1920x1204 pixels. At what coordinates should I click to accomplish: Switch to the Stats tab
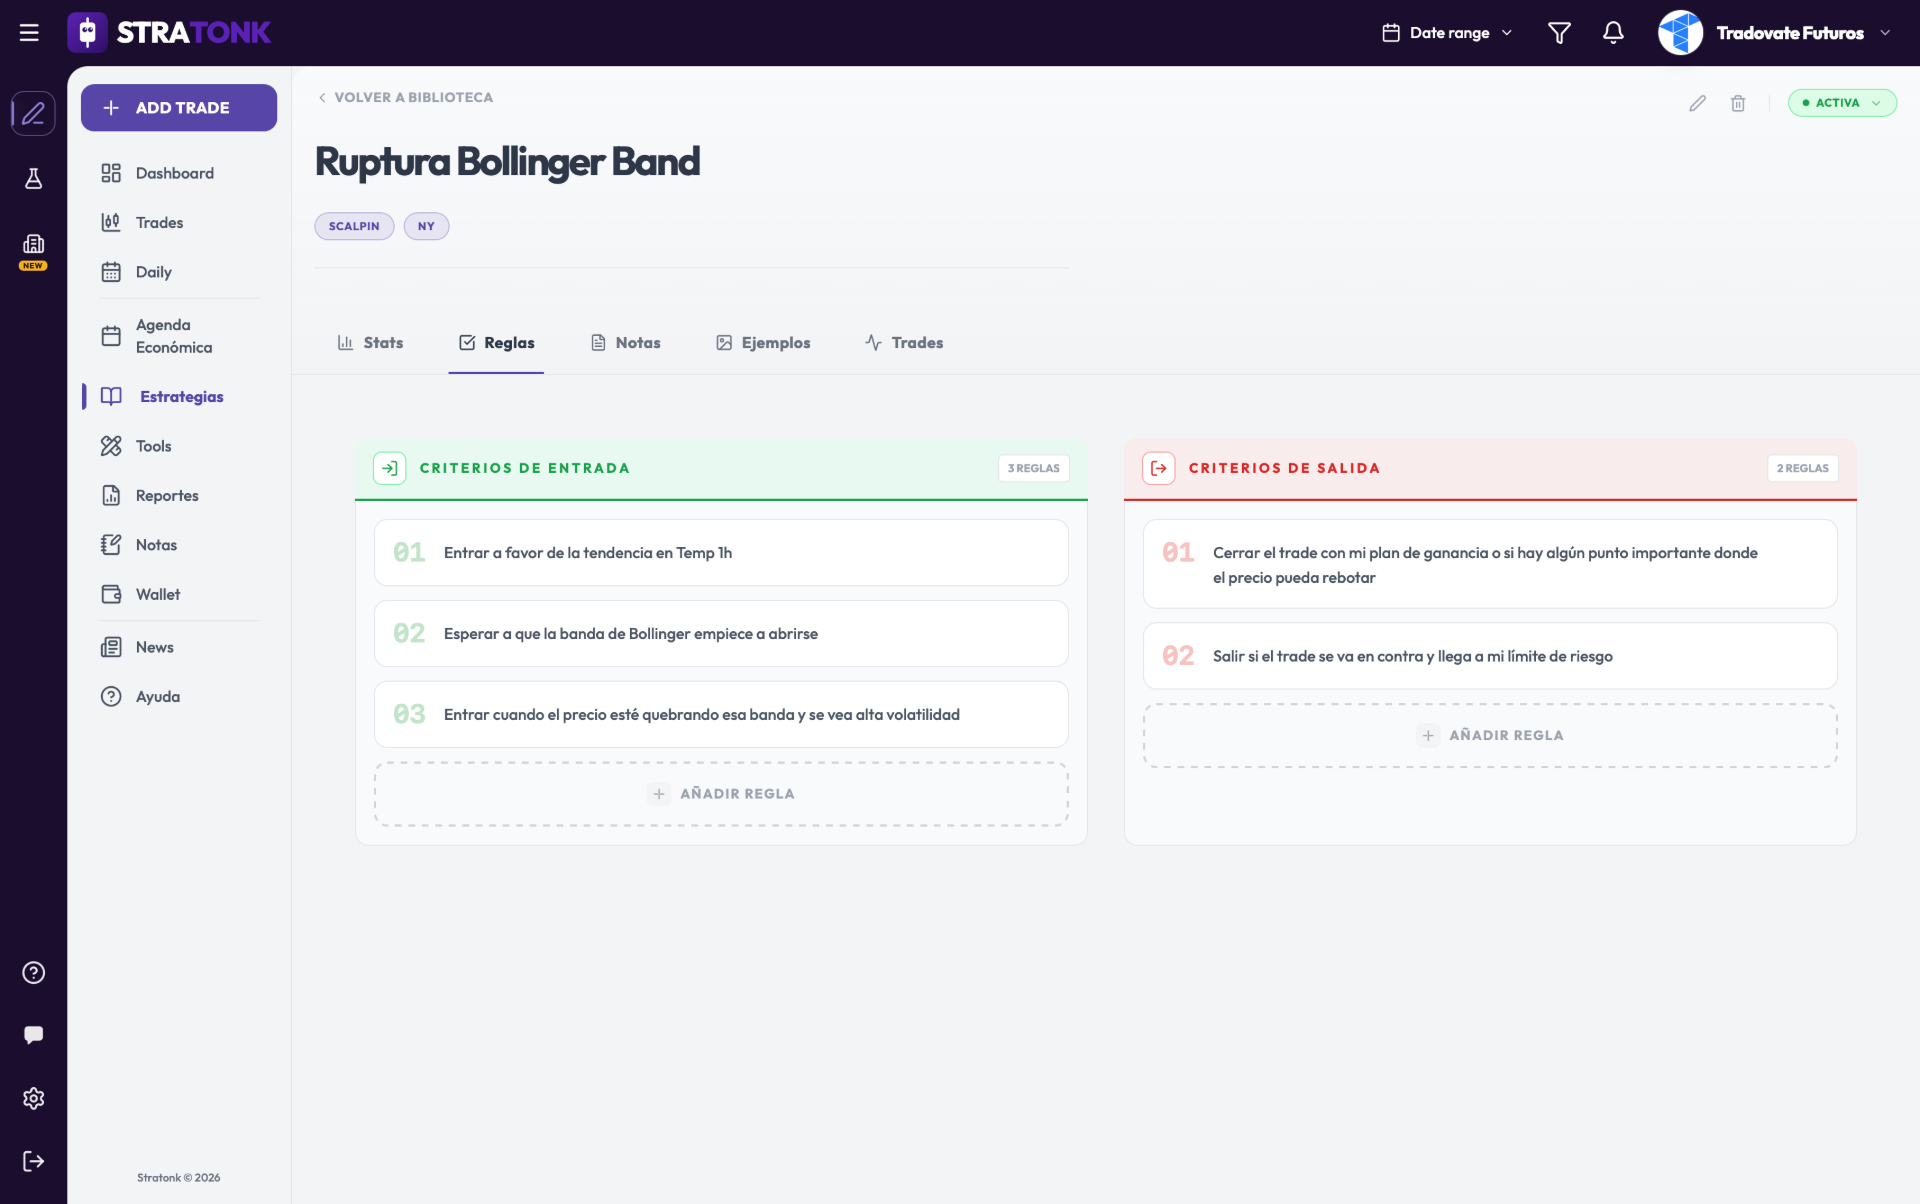(x=370, y=343)
